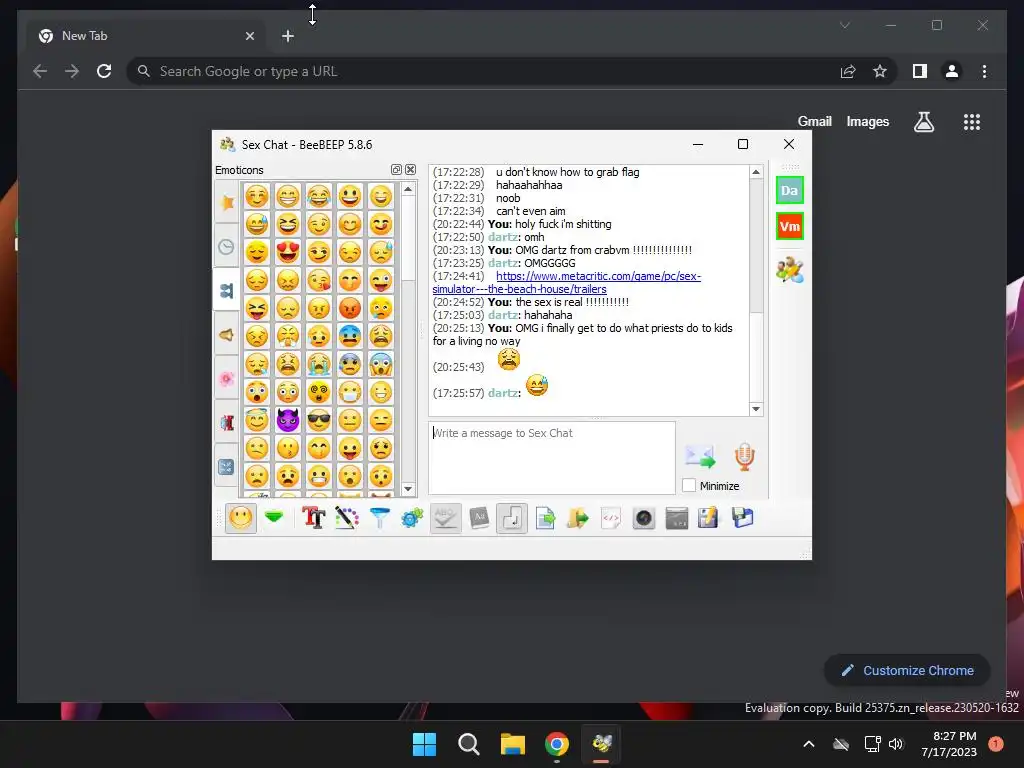
Task: Open the favorites star emoticon tab
Action: point(227,202)
